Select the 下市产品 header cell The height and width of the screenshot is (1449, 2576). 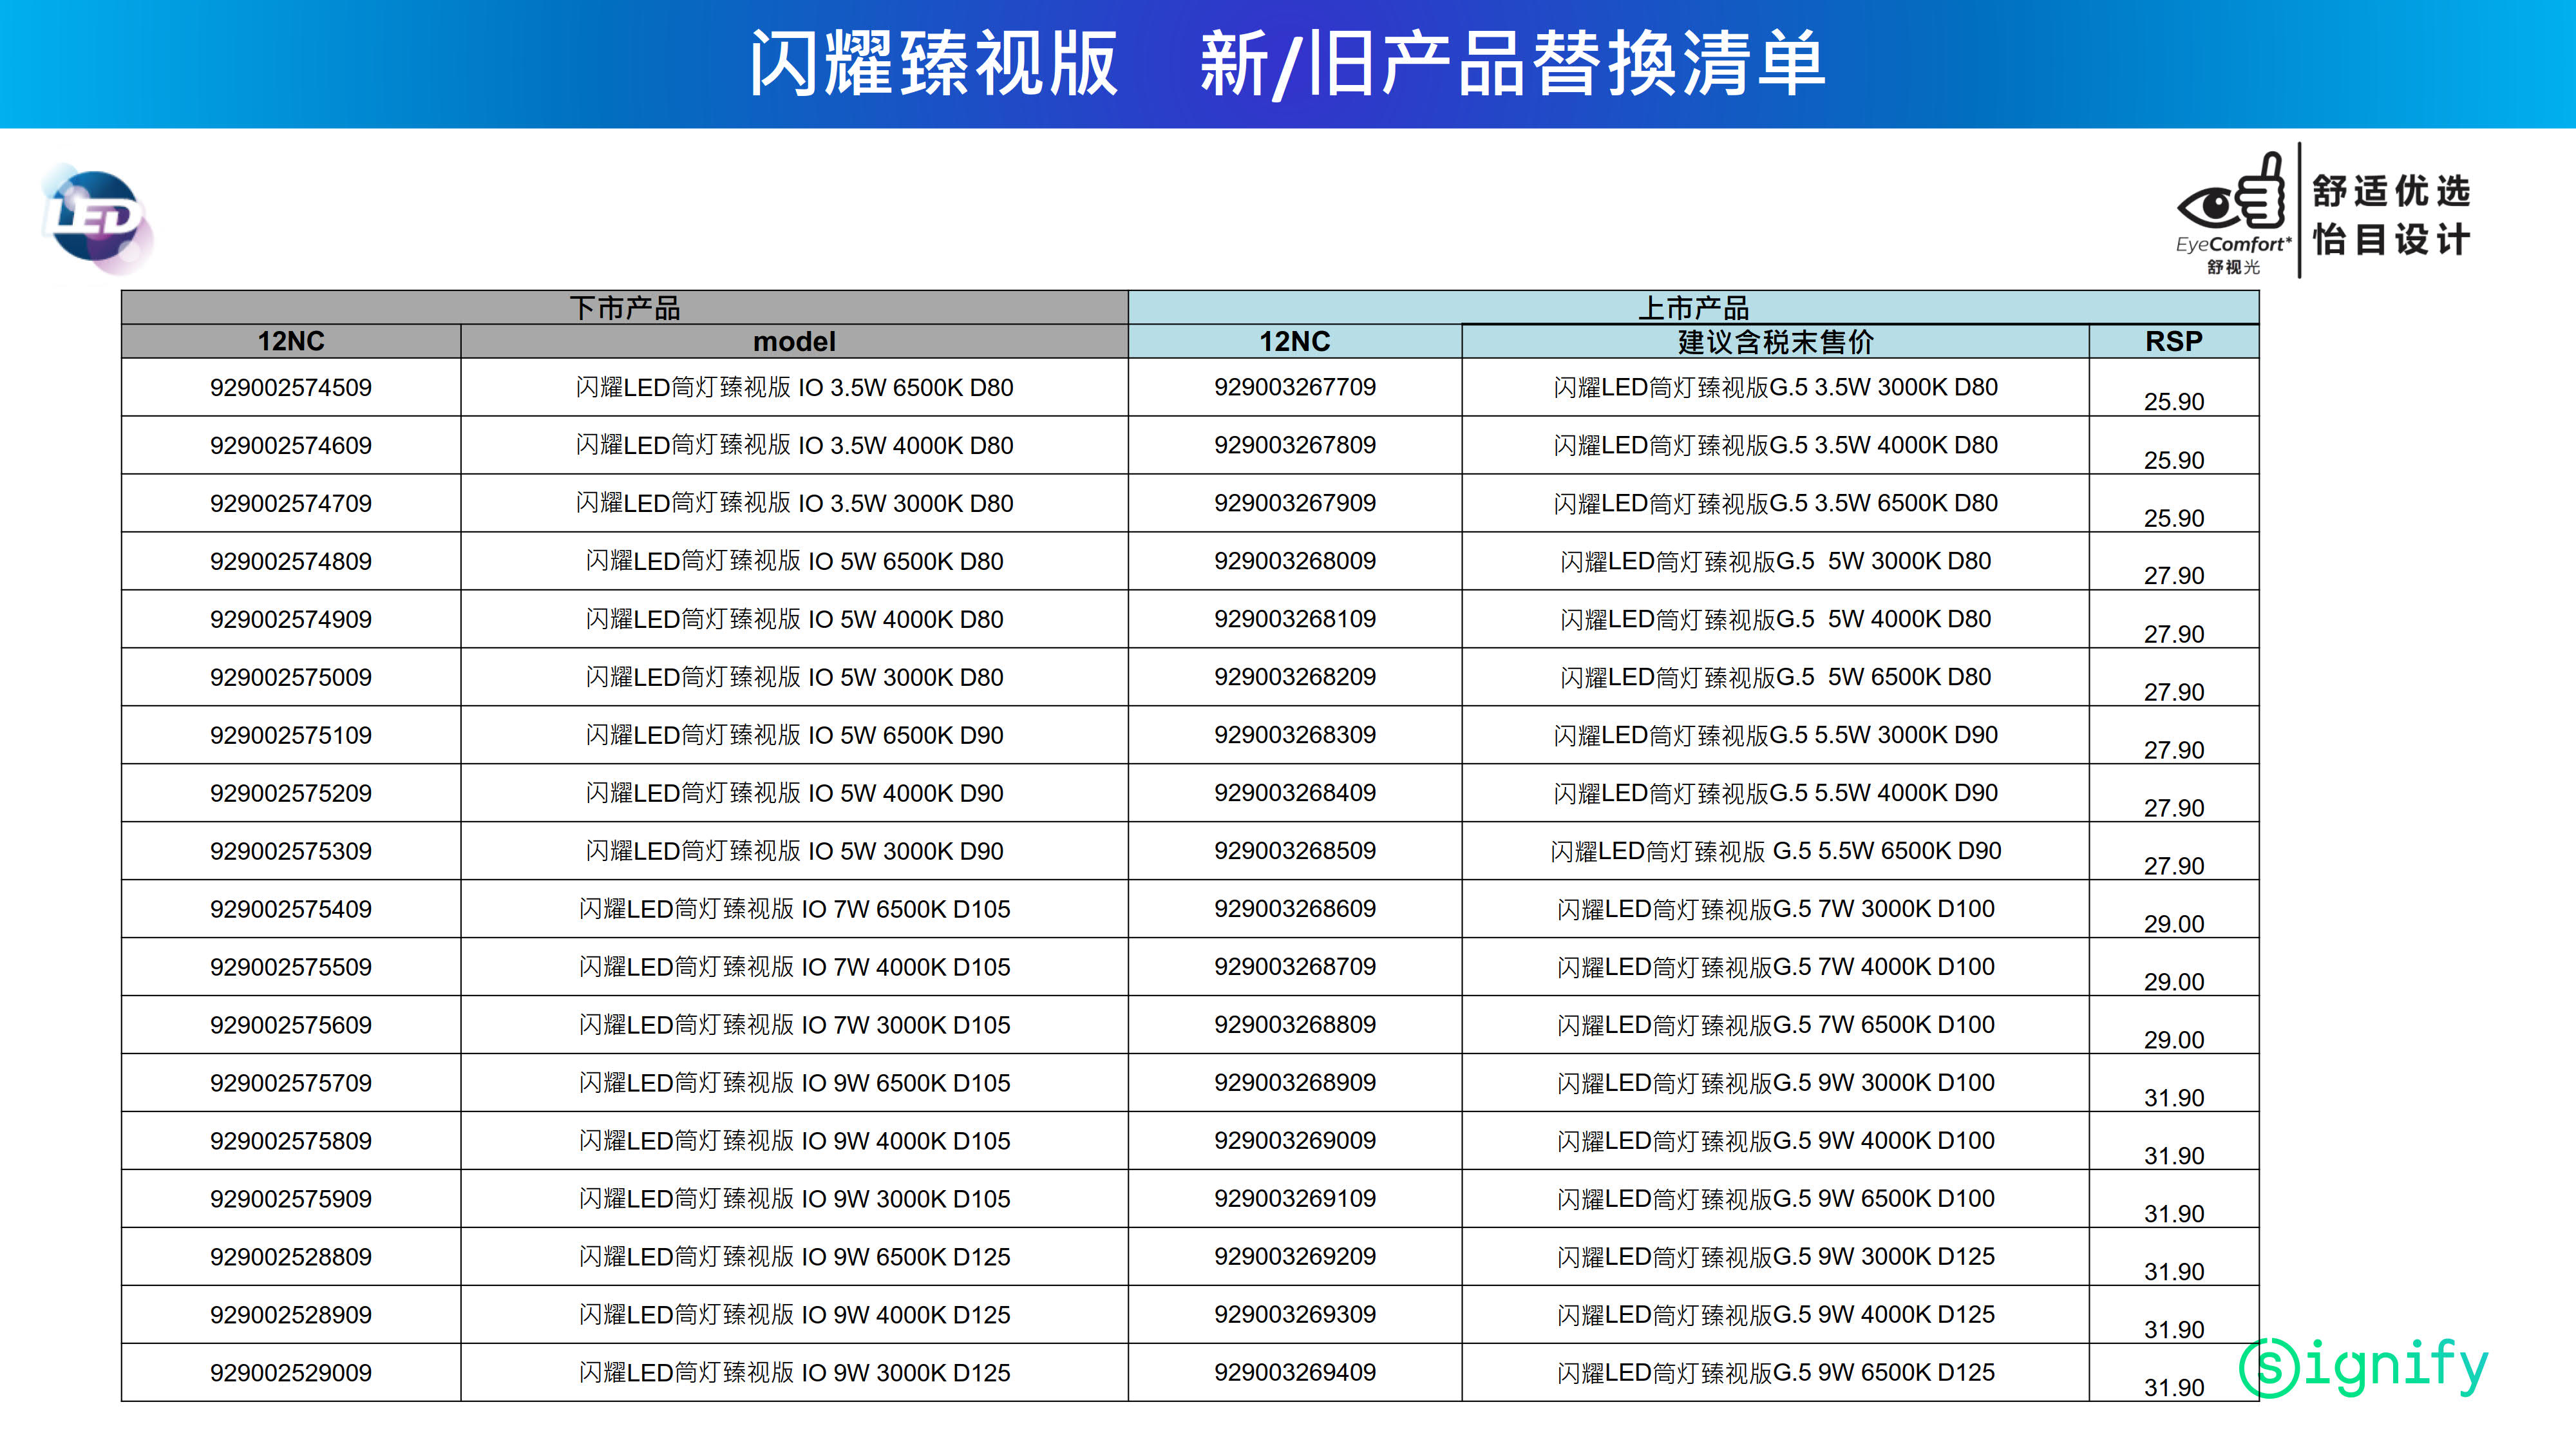(x=625, y=308)
